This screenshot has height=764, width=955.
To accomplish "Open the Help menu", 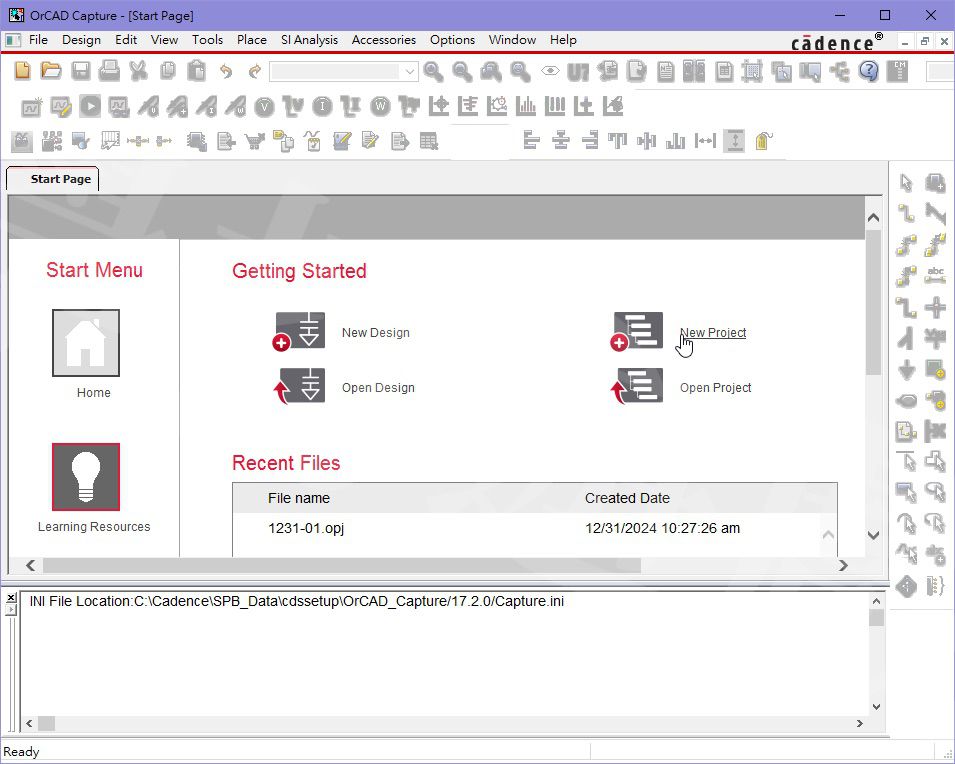I will pos(563,40).
